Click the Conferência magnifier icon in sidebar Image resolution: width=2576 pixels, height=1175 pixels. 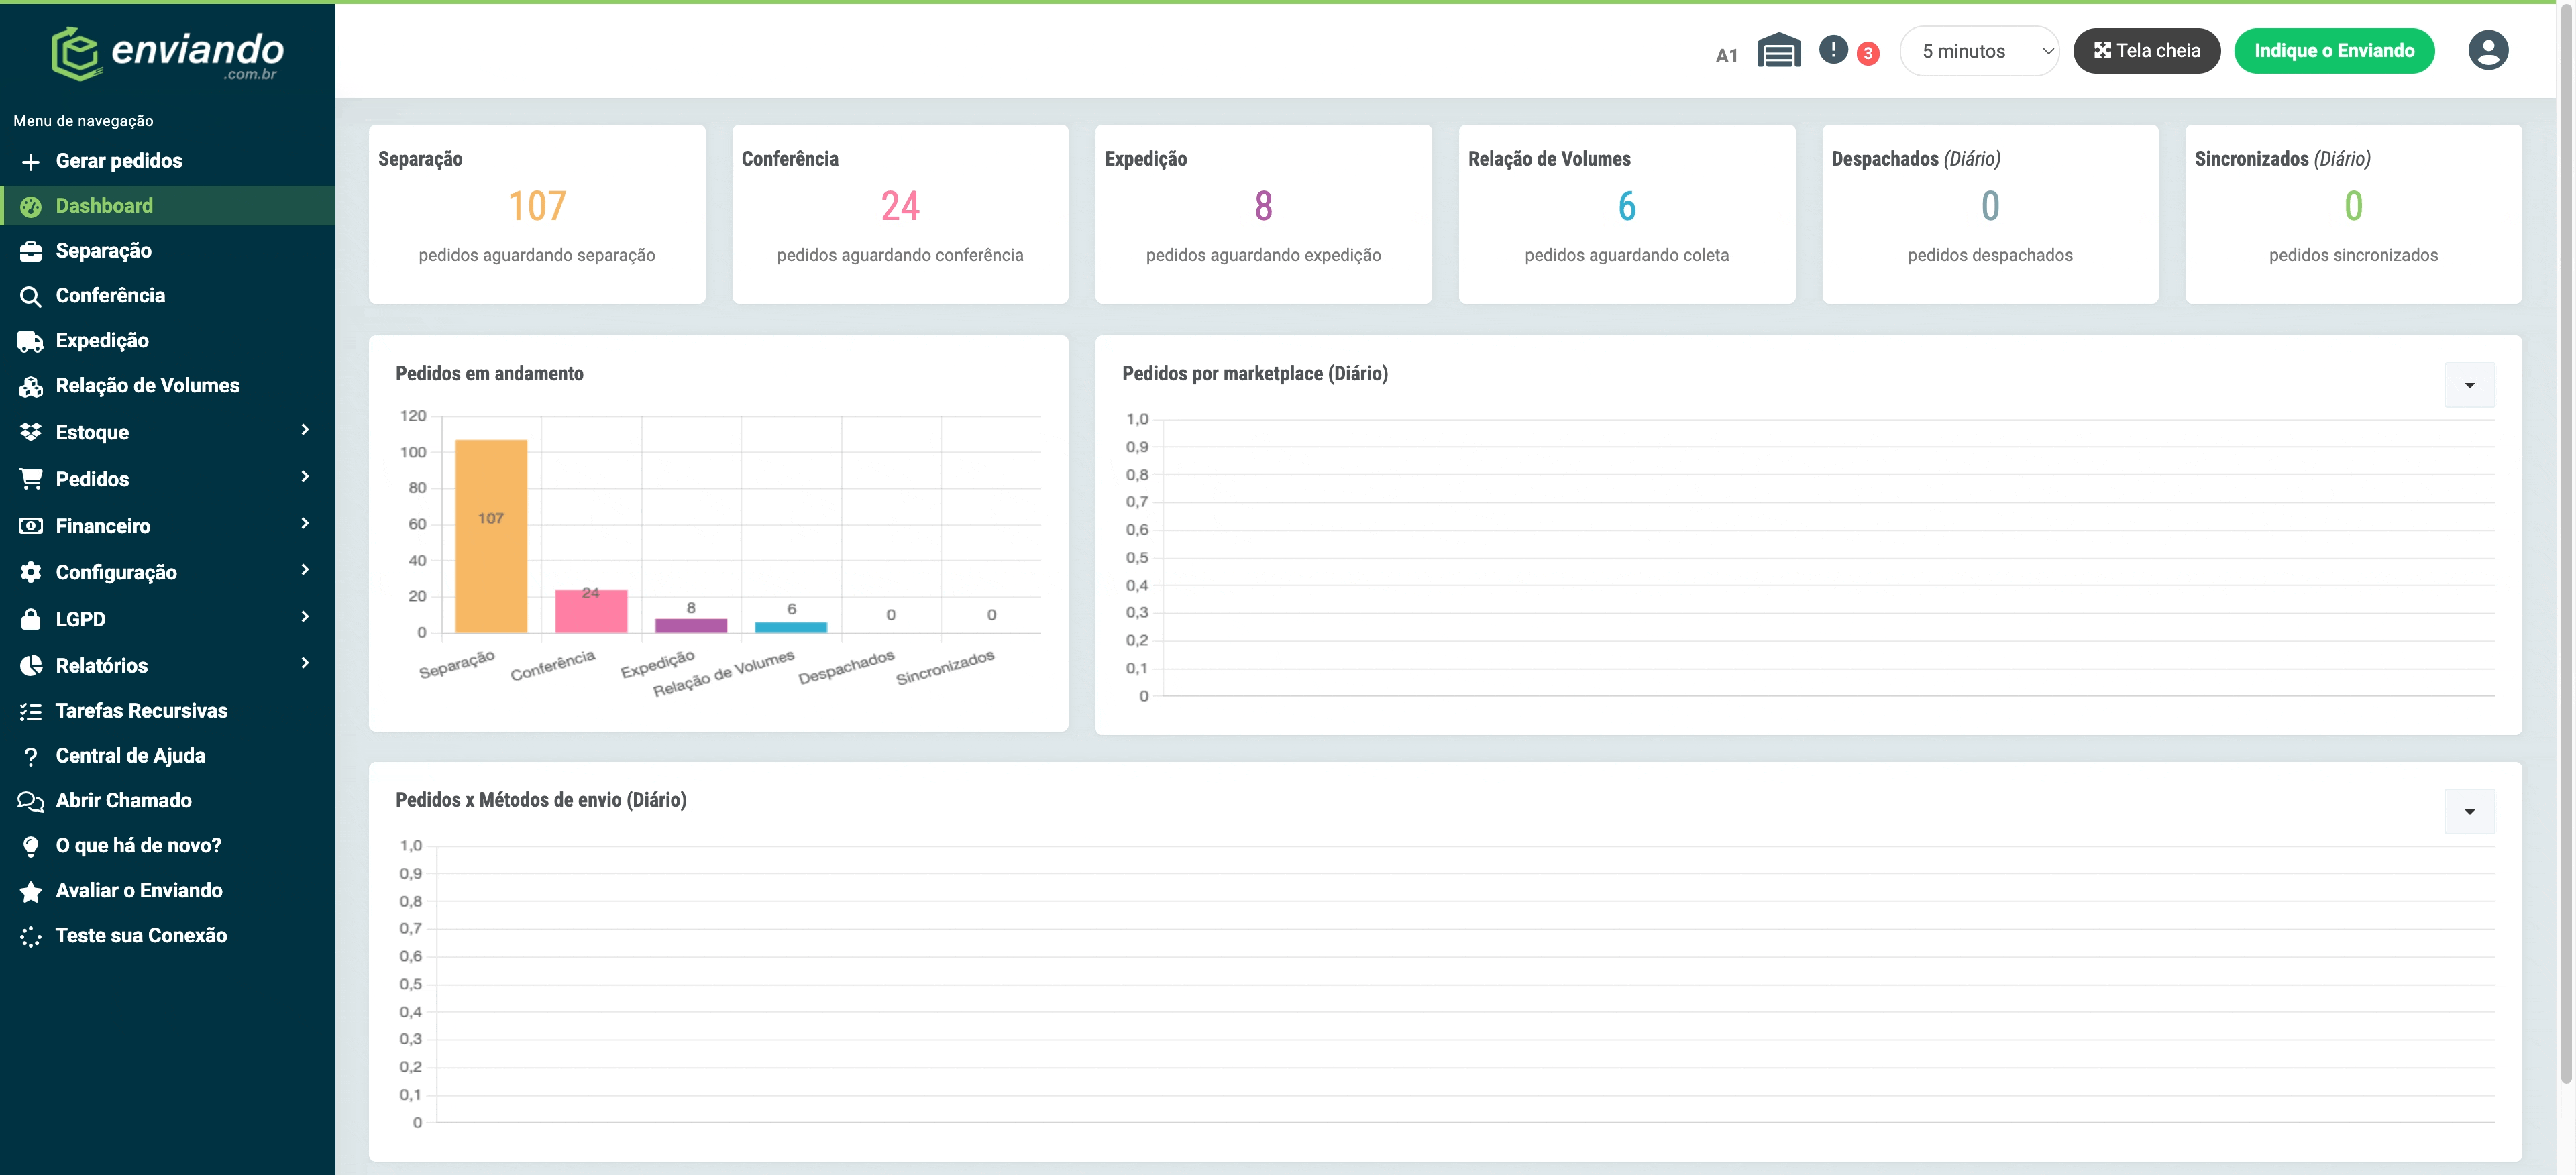click(x=31, y=296)
